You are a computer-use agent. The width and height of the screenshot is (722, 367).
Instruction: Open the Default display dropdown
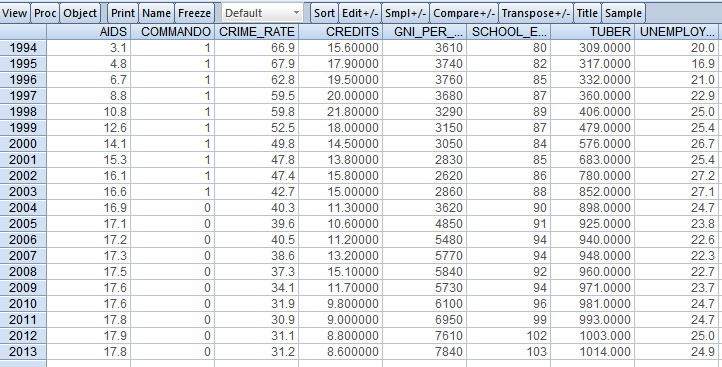pyautogui.click(x=262, y=13)
